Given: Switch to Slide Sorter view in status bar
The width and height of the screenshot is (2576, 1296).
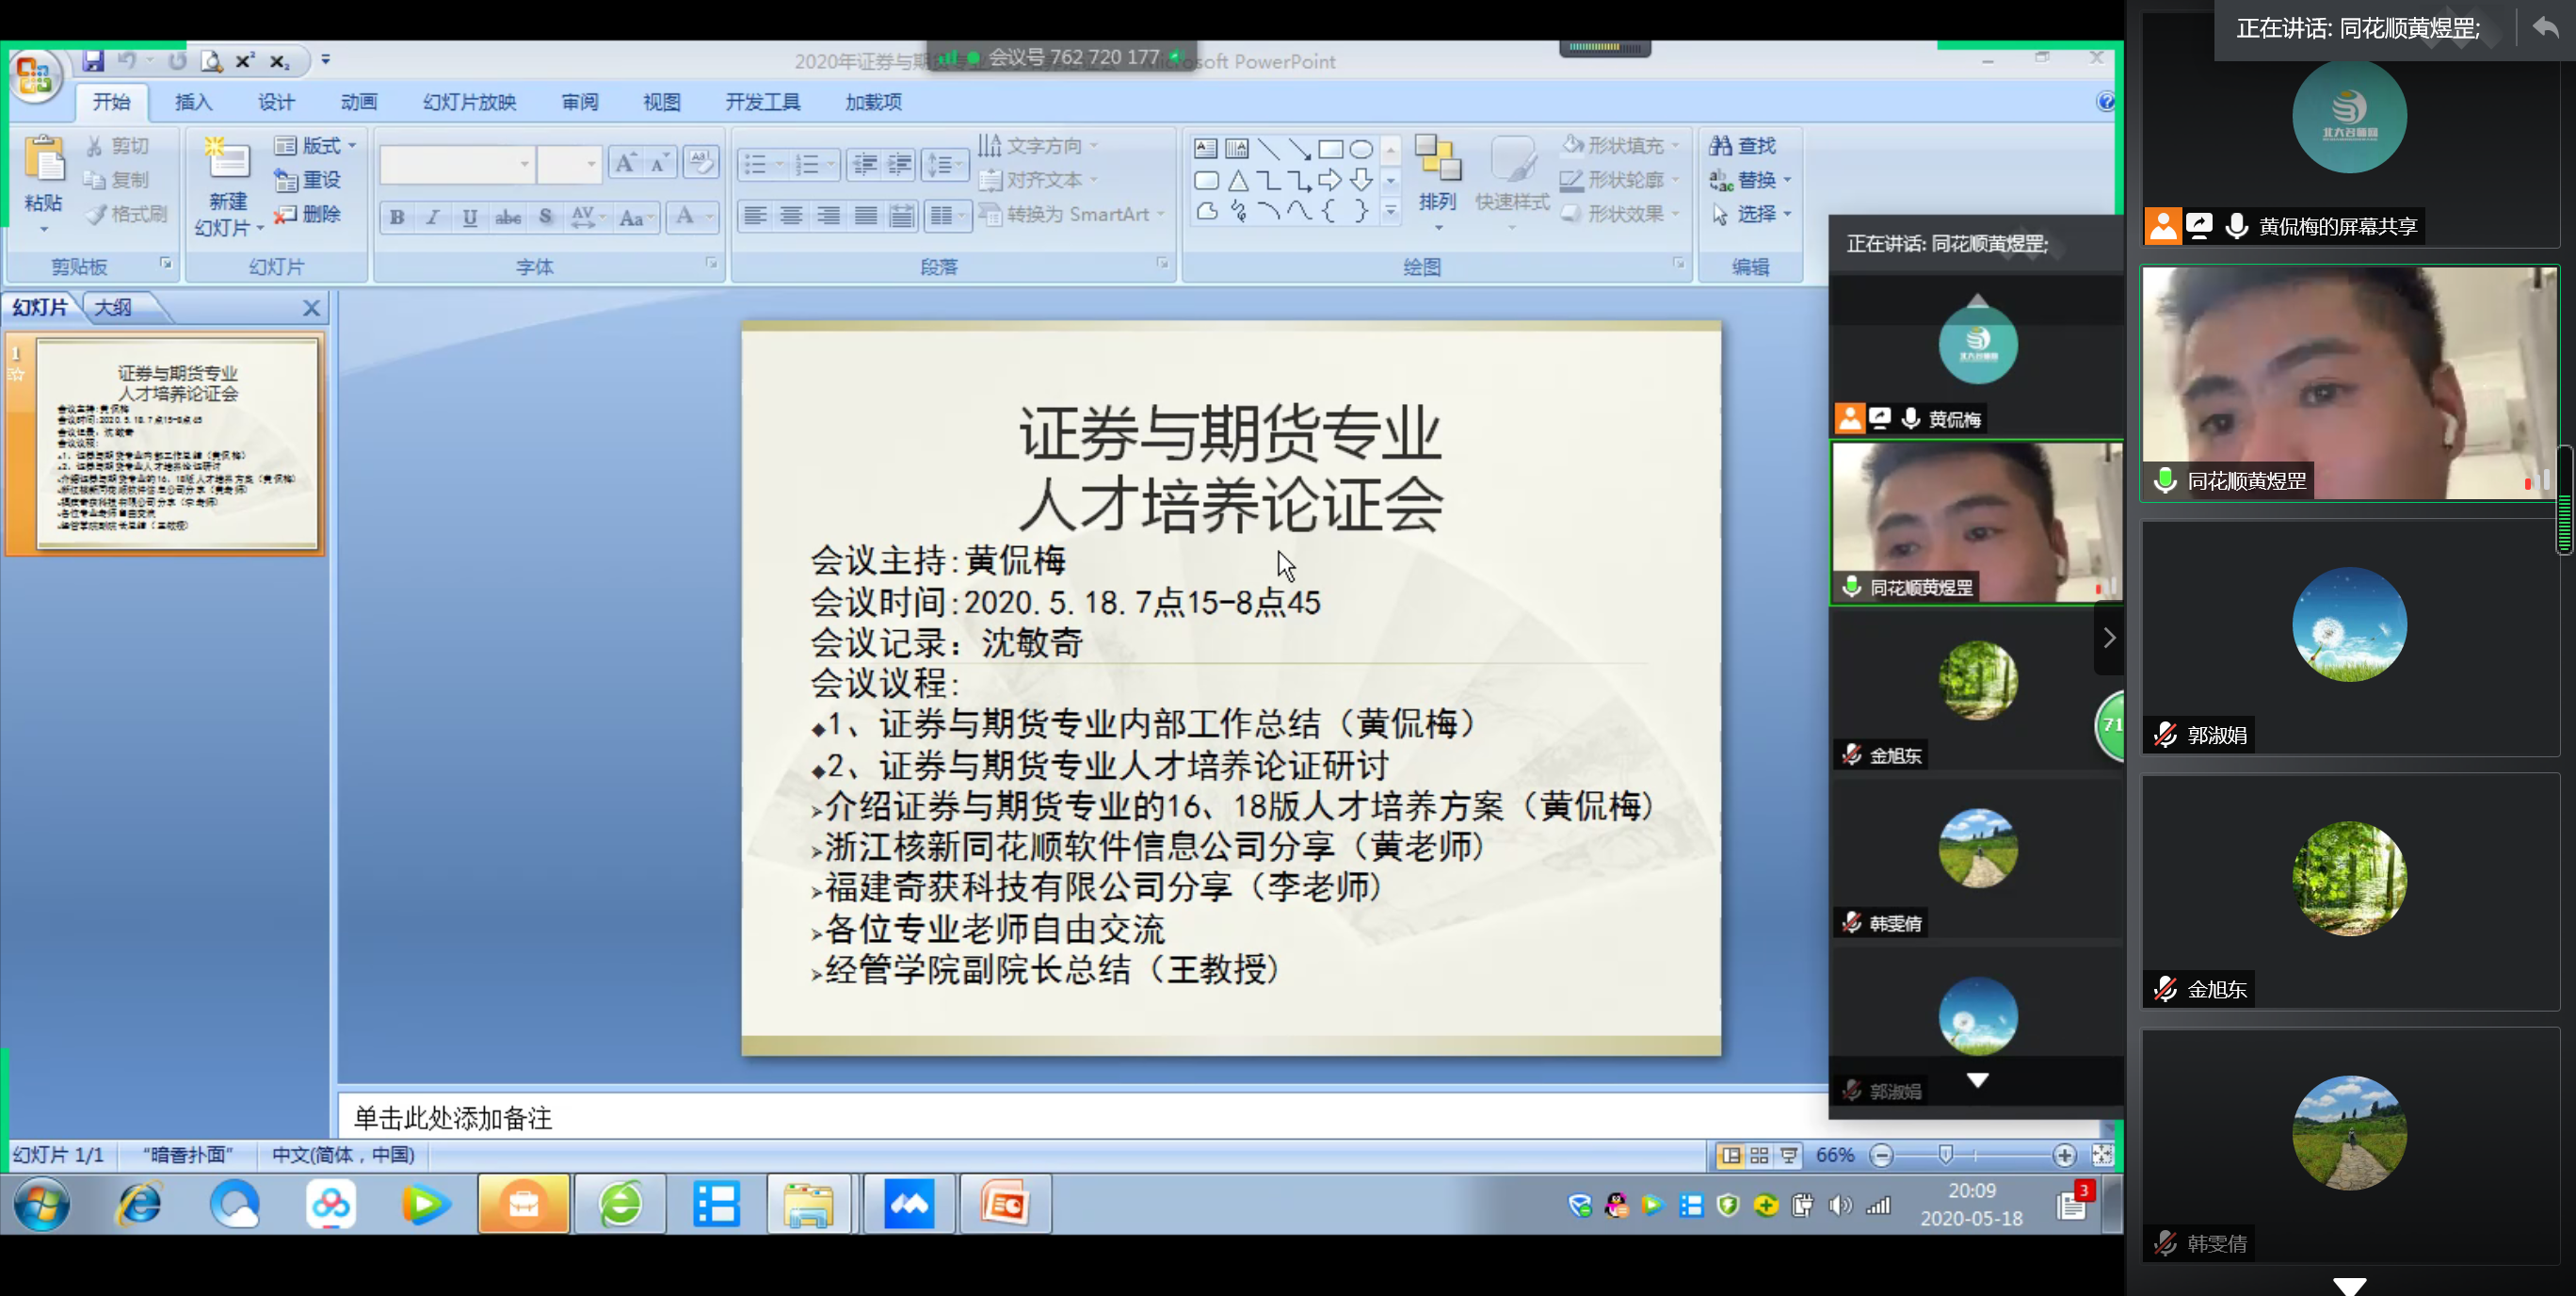Looking at the screenshot, I should coord(1759,1155).
